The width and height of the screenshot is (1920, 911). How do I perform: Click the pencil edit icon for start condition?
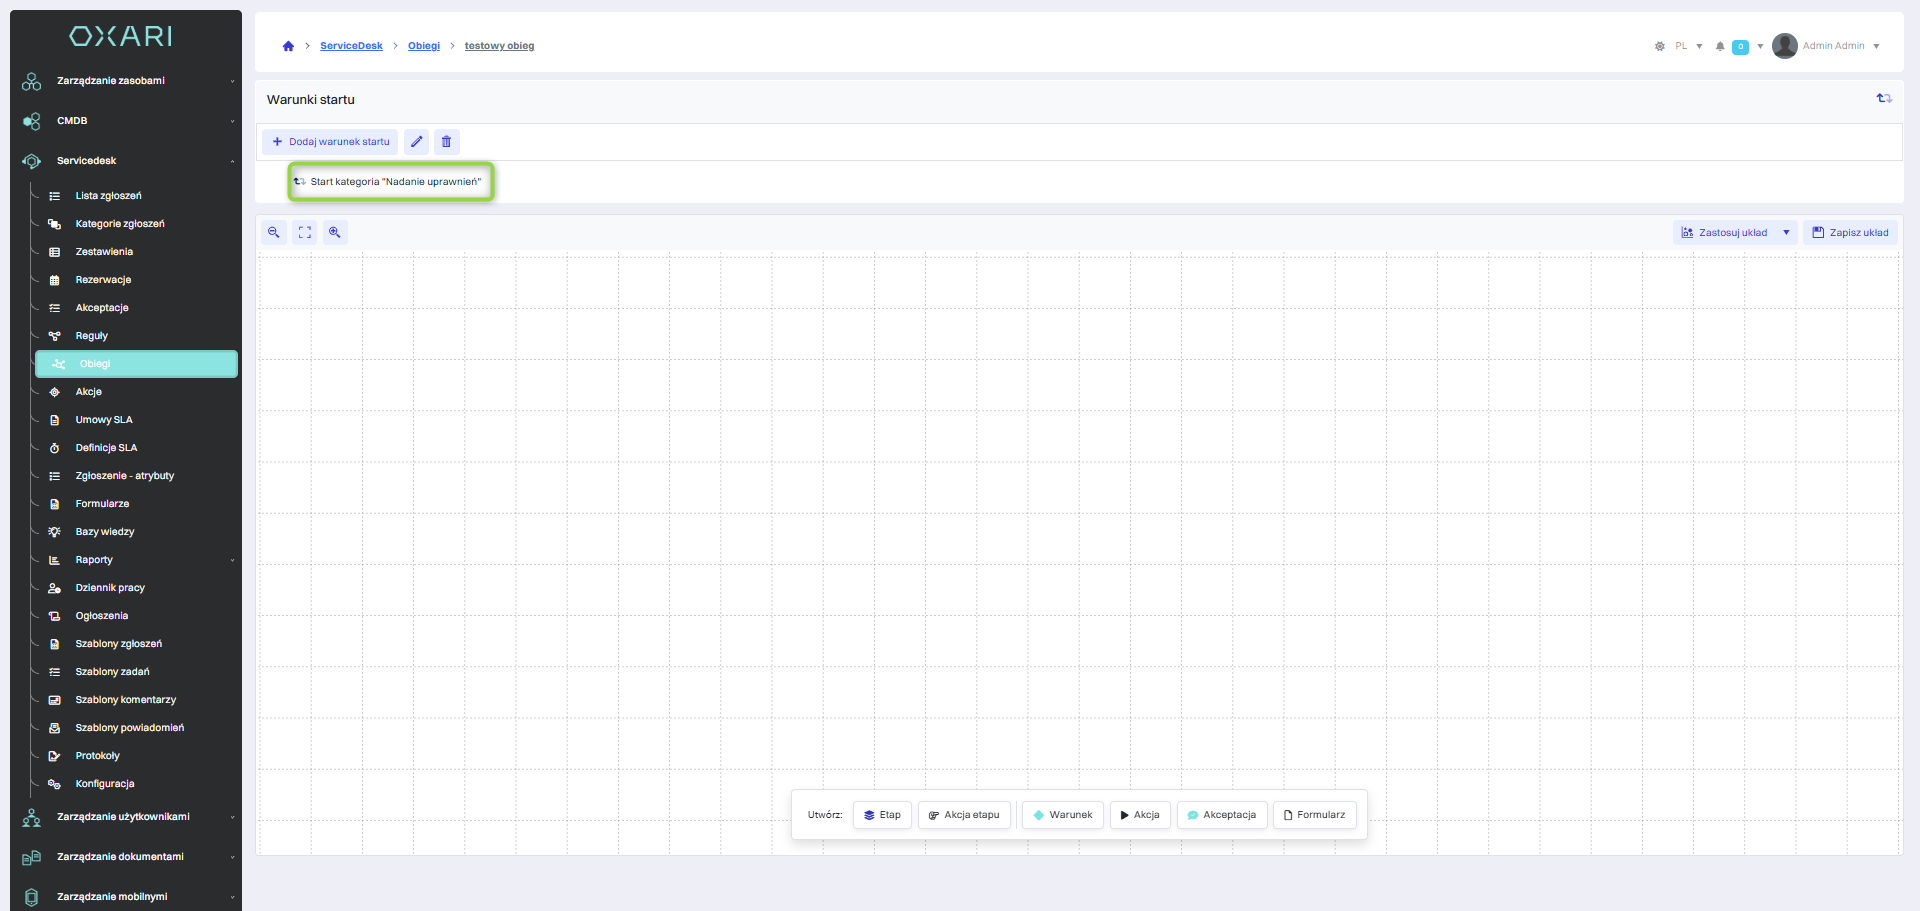(x=416, y=142)
